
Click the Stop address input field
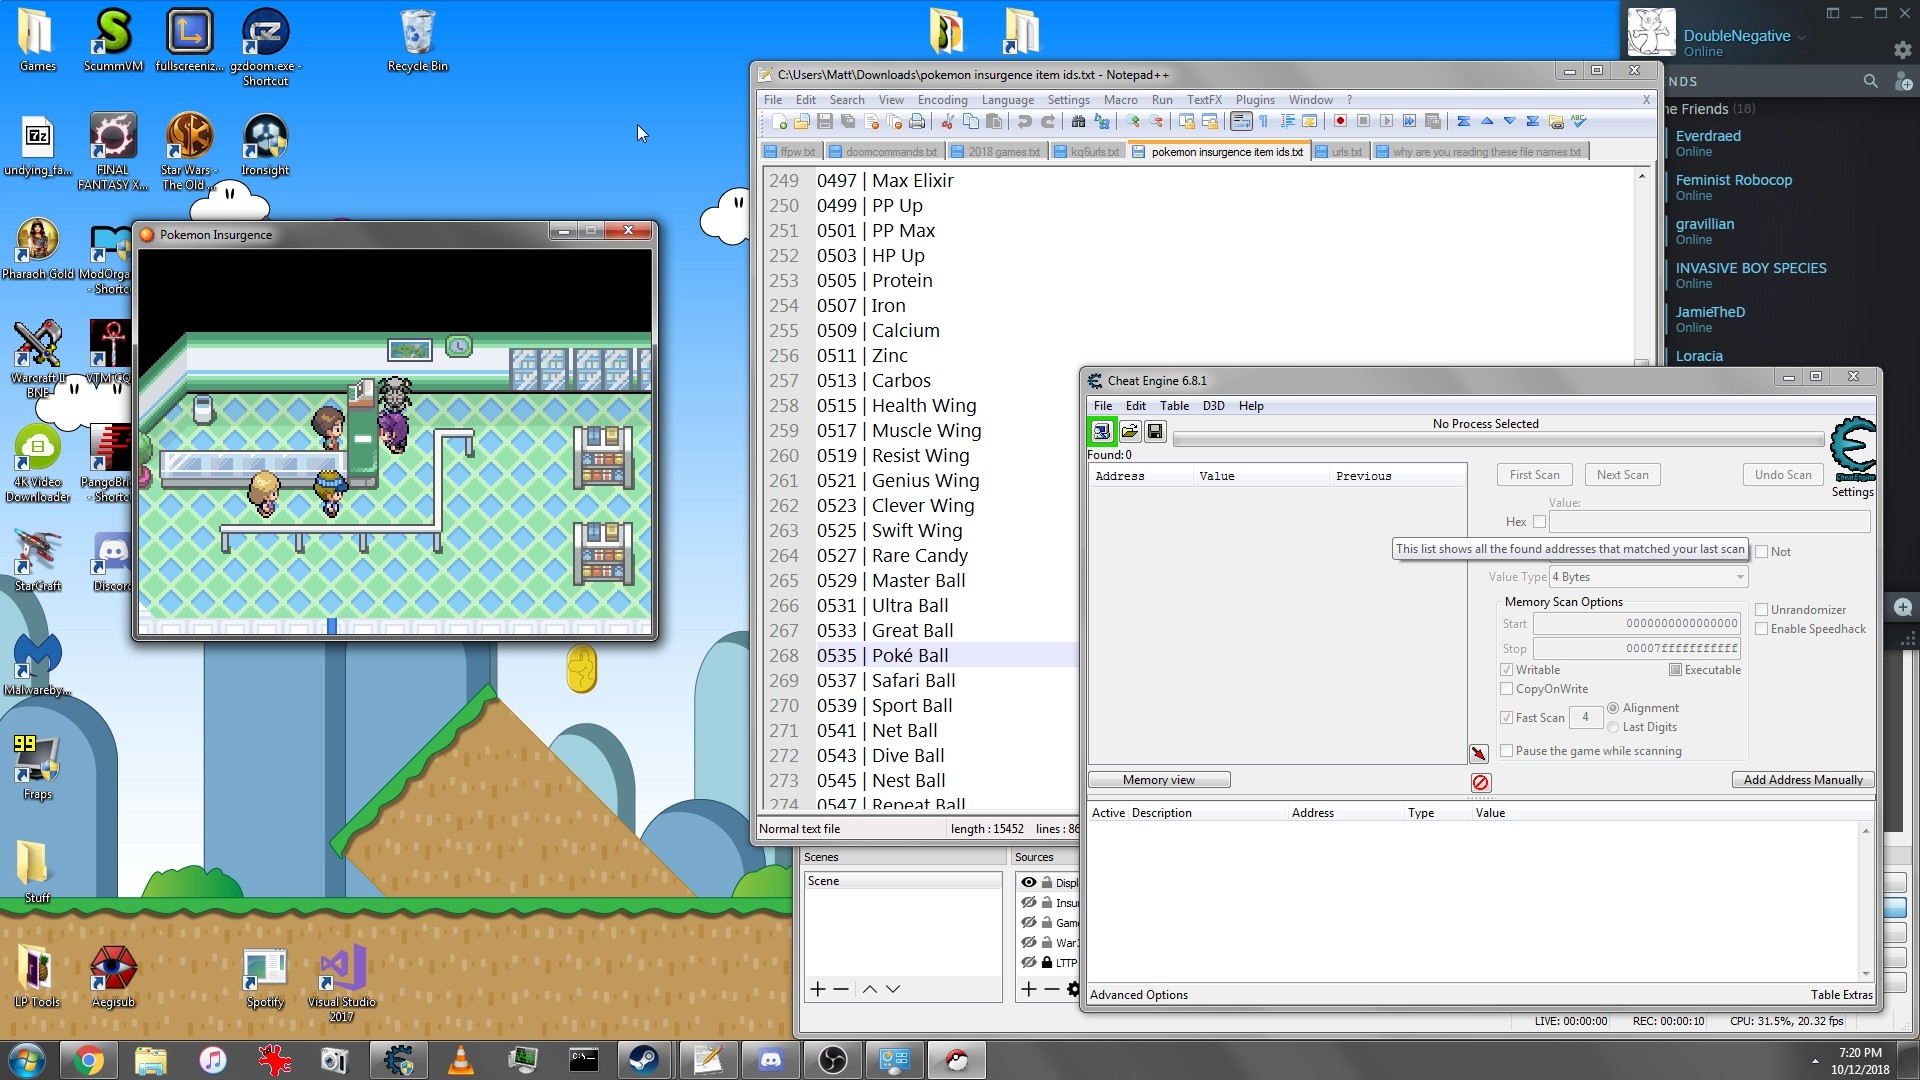point(1636,649)
